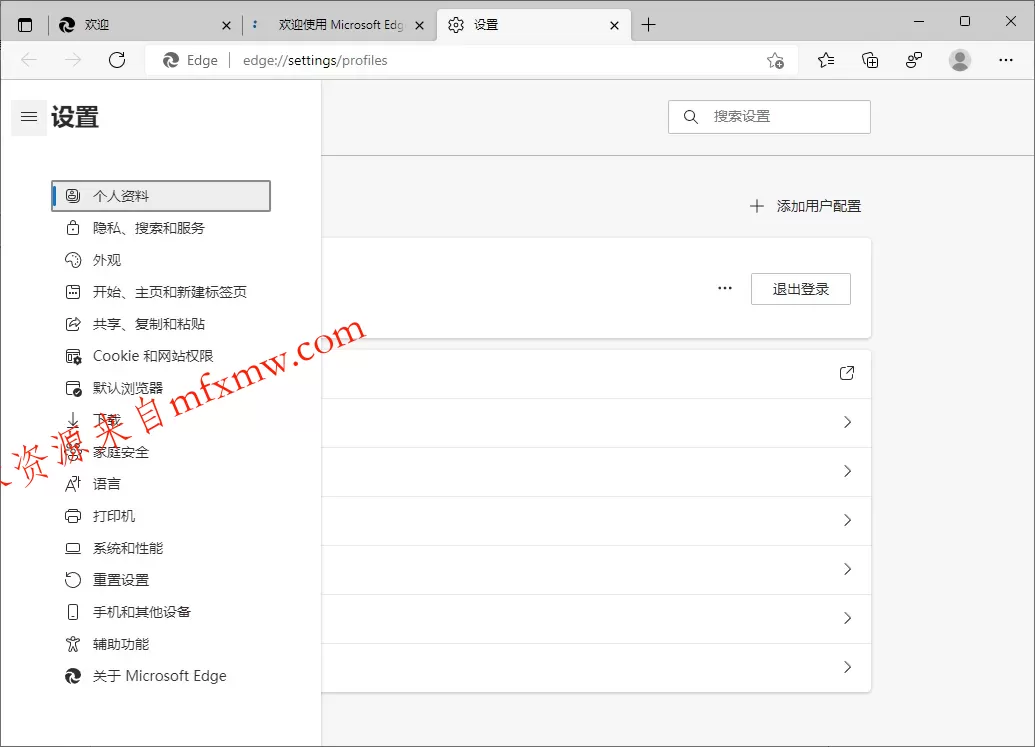Close the 欢迎使用 Microsoft Edge tab

point(419,25)
